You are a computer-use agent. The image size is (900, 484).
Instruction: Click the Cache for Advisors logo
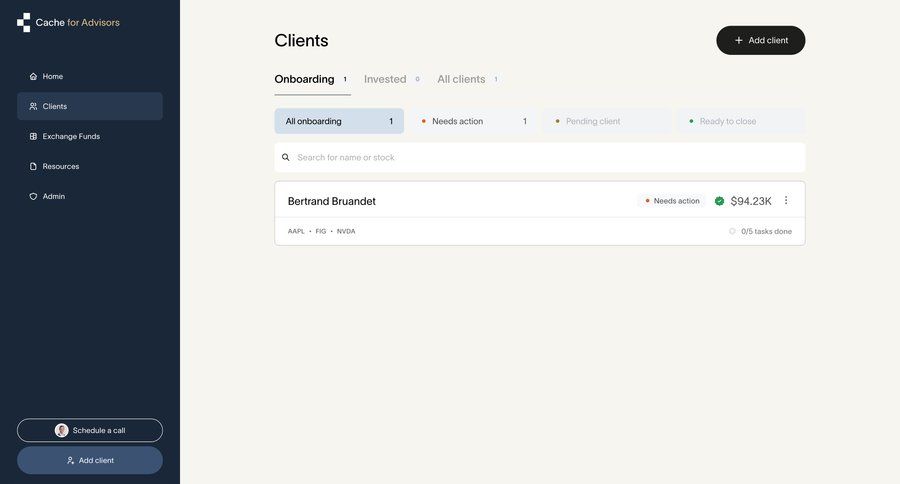tap(68, 22)
